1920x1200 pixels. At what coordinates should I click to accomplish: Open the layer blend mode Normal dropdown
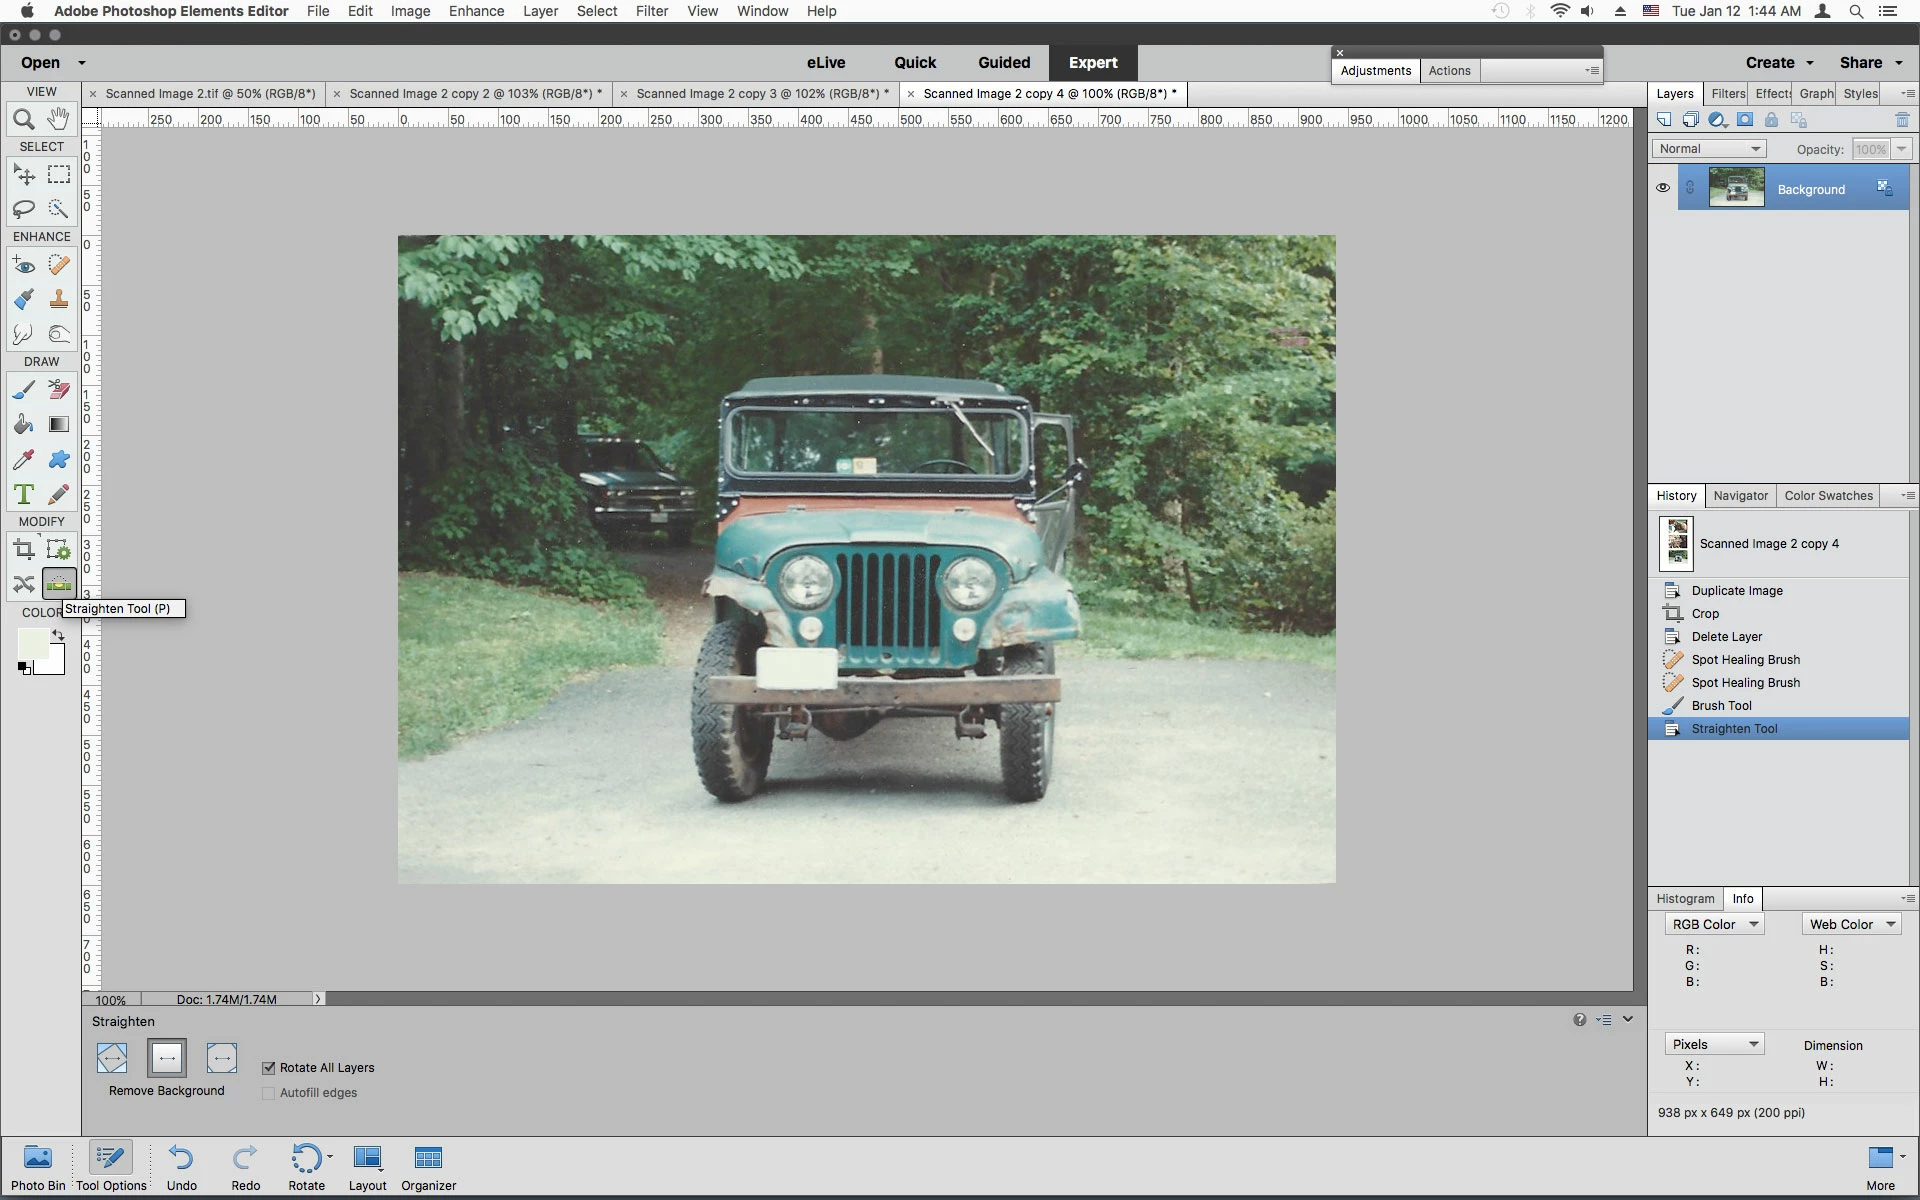(x=1708, y=149)
